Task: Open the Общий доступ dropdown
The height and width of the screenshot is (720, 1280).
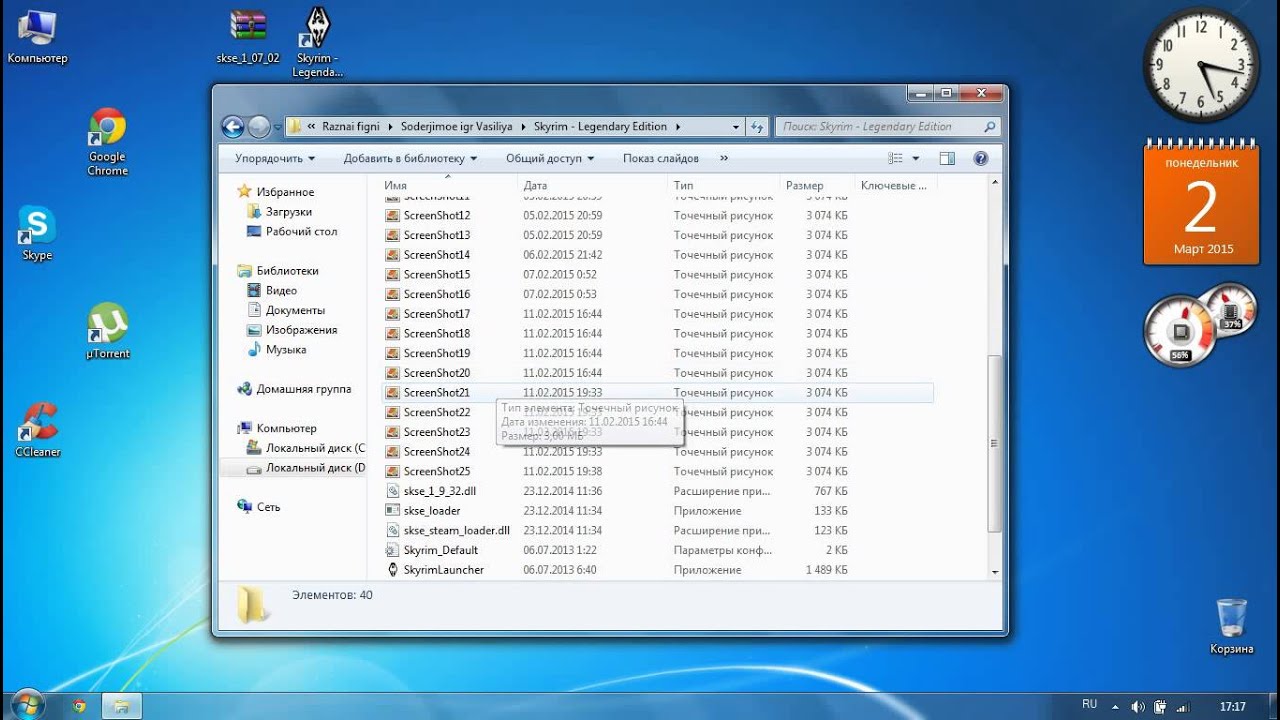Action: click(x=550, y=158)
